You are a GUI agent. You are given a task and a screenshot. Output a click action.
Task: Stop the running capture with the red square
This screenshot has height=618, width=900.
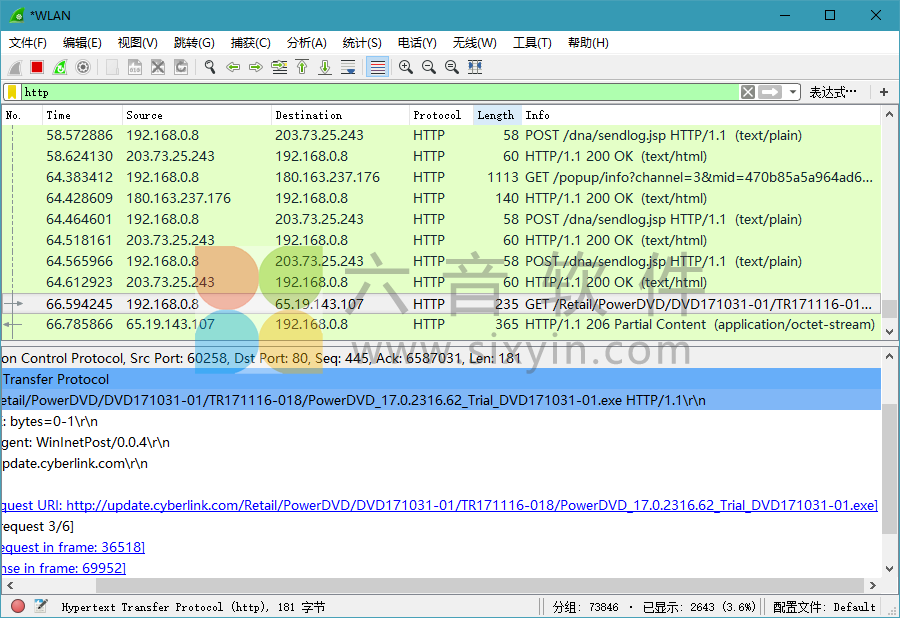[x=35, y=66]
